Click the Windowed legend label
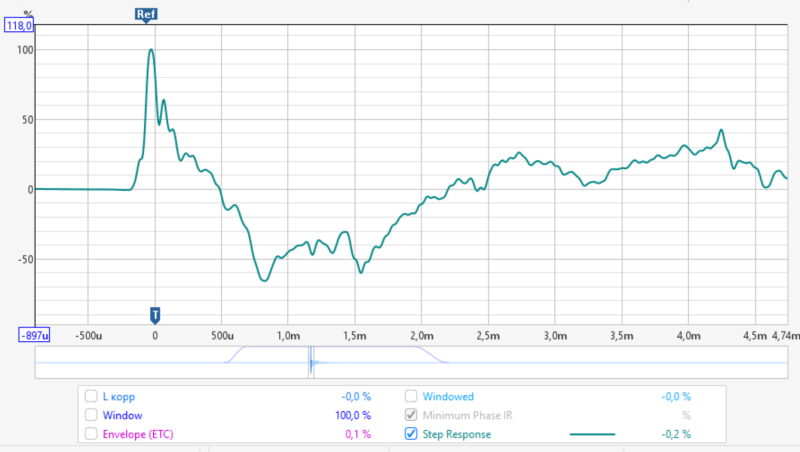The width and height of the screenshot is (800, 452). coord(448,396)
